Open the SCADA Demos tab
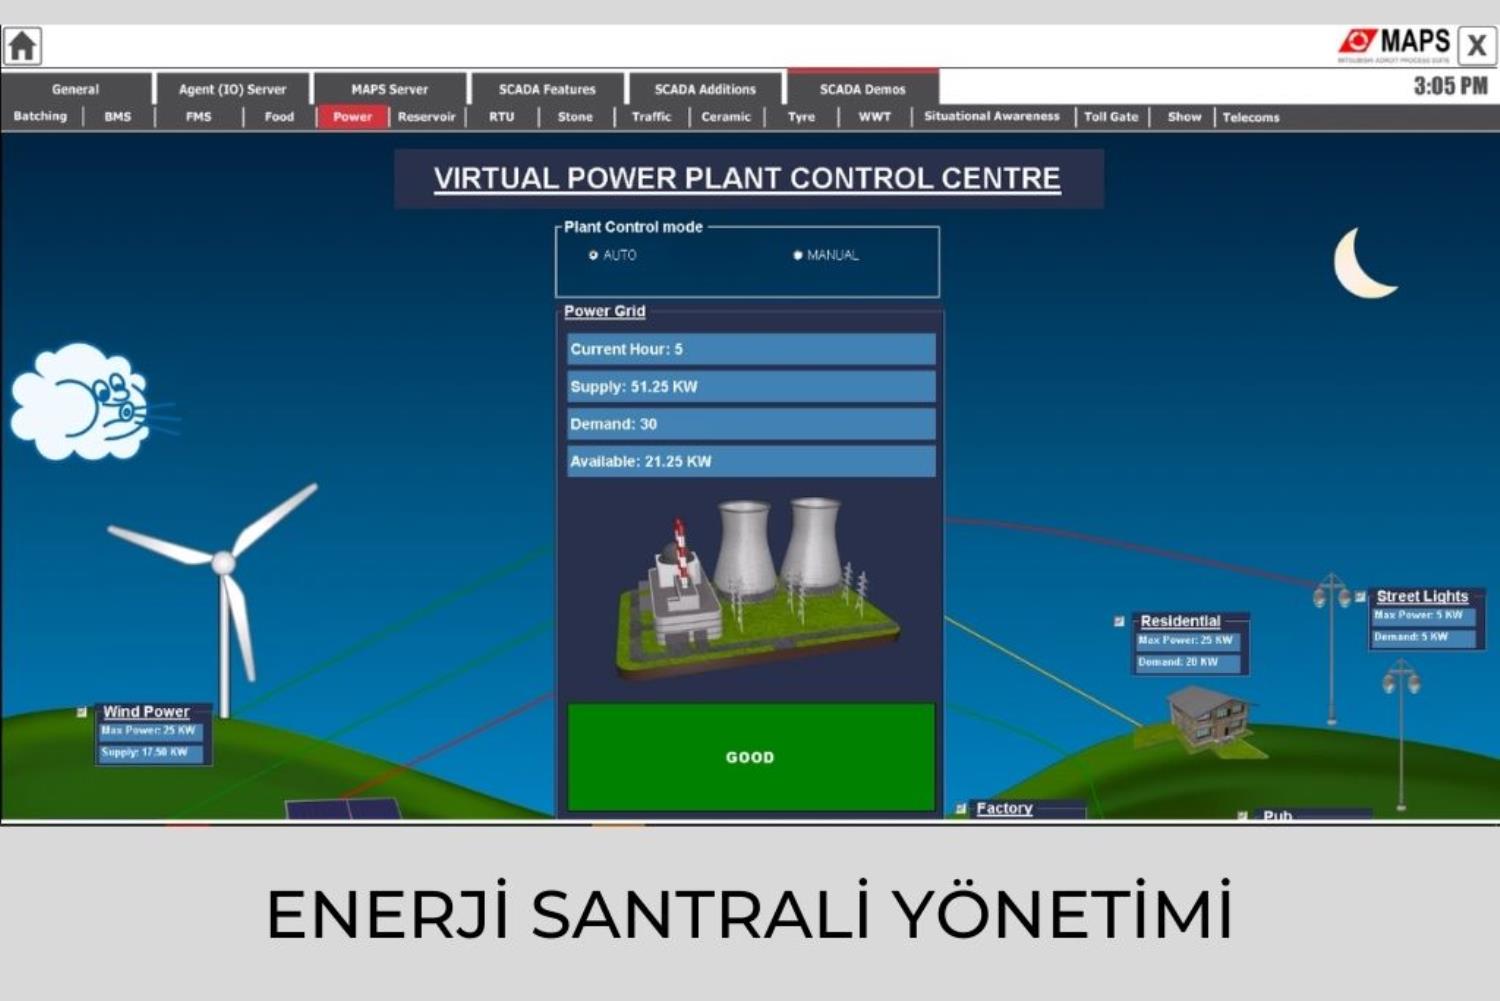This screenshot has height=1001, width=1500. pos(863,89)
